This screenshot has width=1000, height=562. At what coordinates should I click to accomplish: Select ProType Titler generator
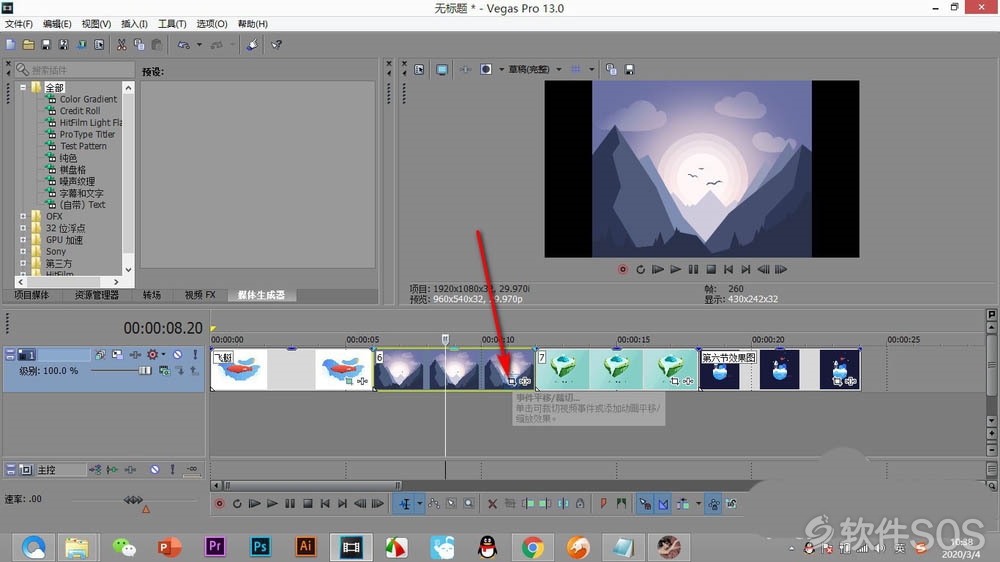click(x=87, y=134)
